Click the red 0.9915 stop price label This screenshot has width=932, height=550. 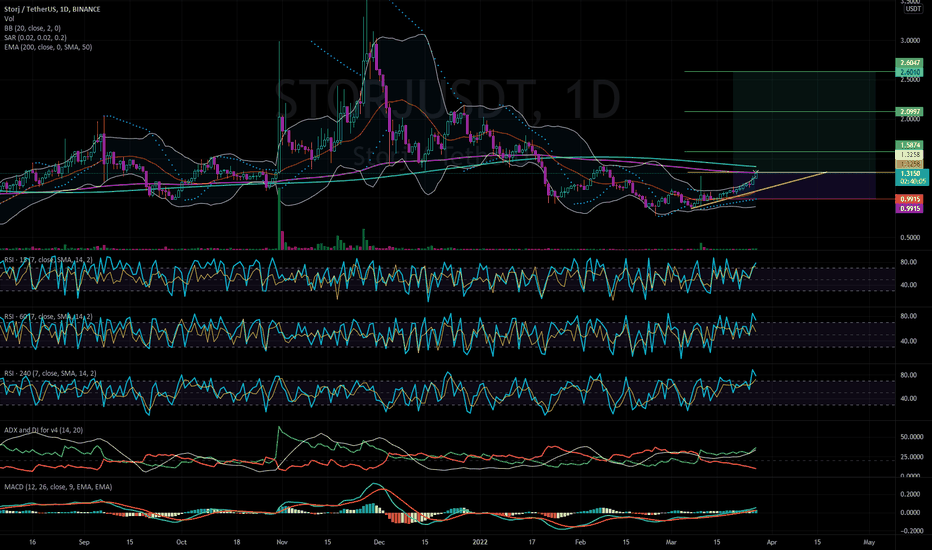[x=910, y=199]
